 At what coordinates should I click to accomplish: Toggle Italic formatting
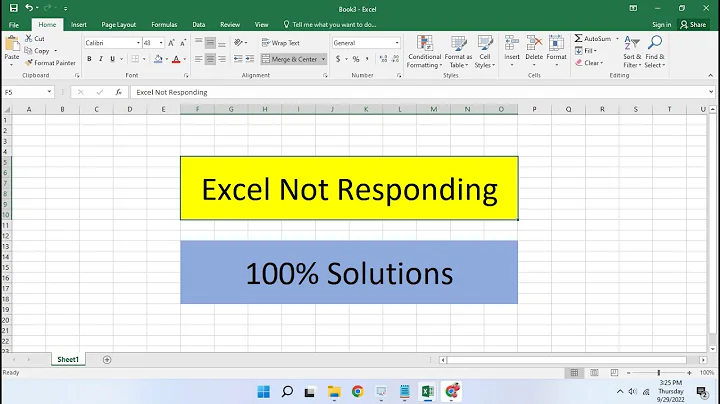[x=101, y=59]
